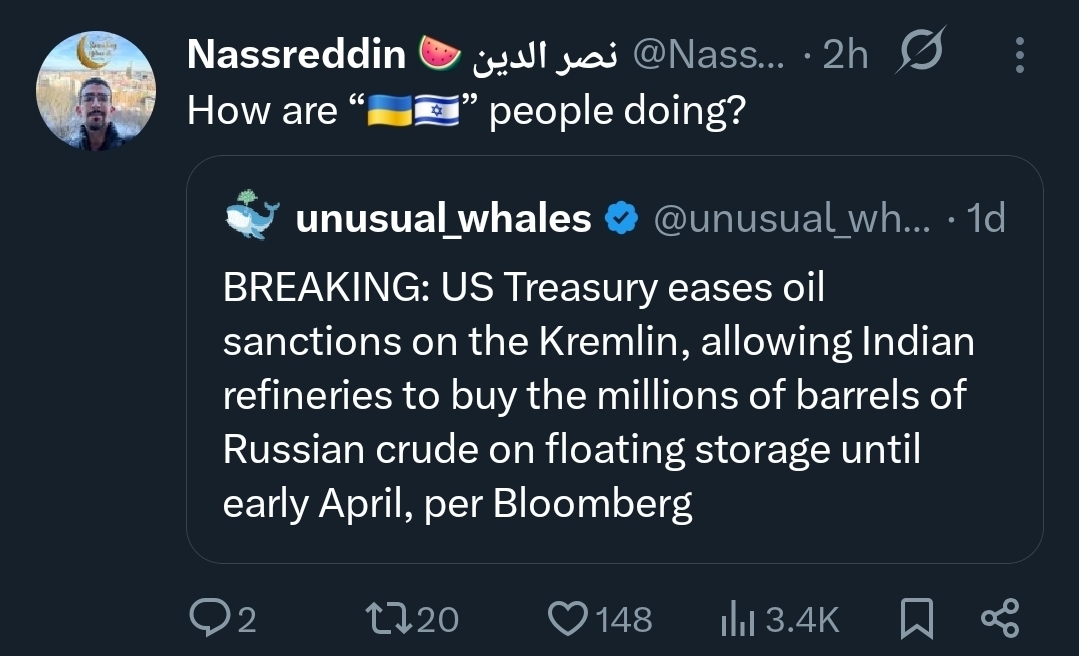This screenshot has height=656, width=1079.
Task: Open Nassreddin's profile picture
Action: [x=96, y=91]
